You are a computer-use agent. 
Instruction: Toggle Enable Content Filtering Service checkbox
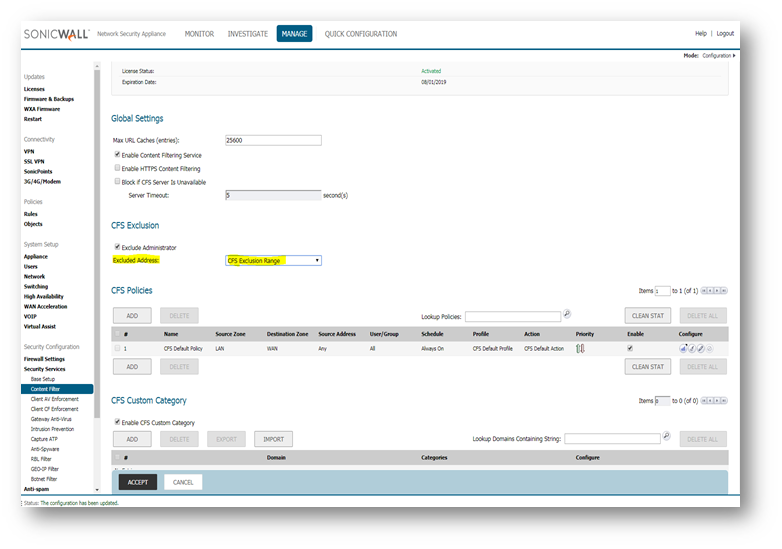pos(117,155)
